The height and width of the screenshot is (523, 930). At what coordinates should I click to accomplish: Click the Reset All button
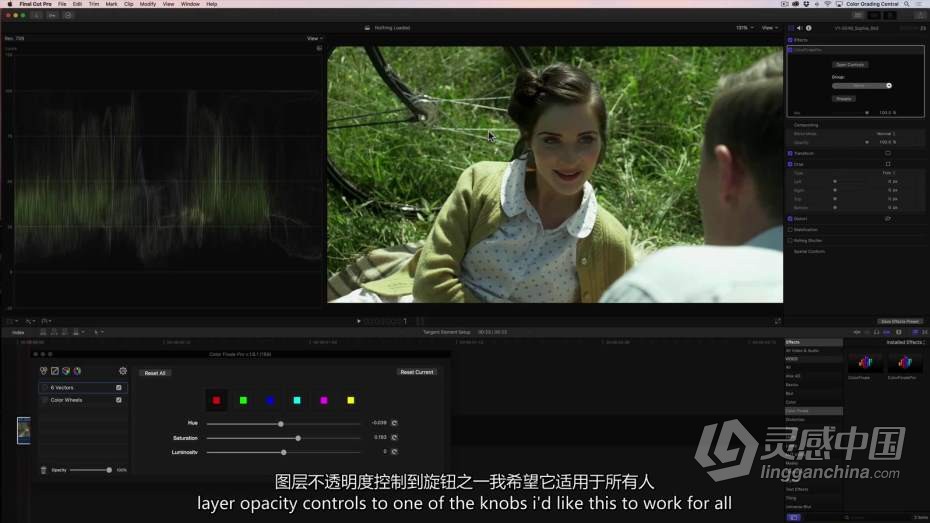point(155,373)
